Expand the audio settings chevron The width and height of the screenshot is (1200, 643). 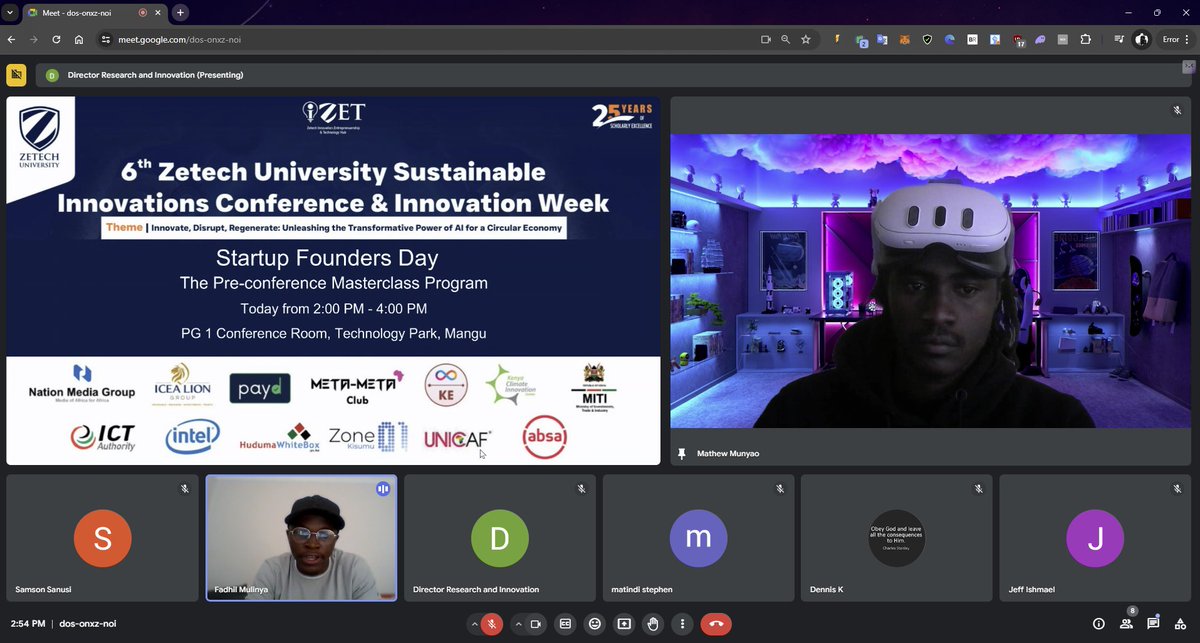coord(475,624)
